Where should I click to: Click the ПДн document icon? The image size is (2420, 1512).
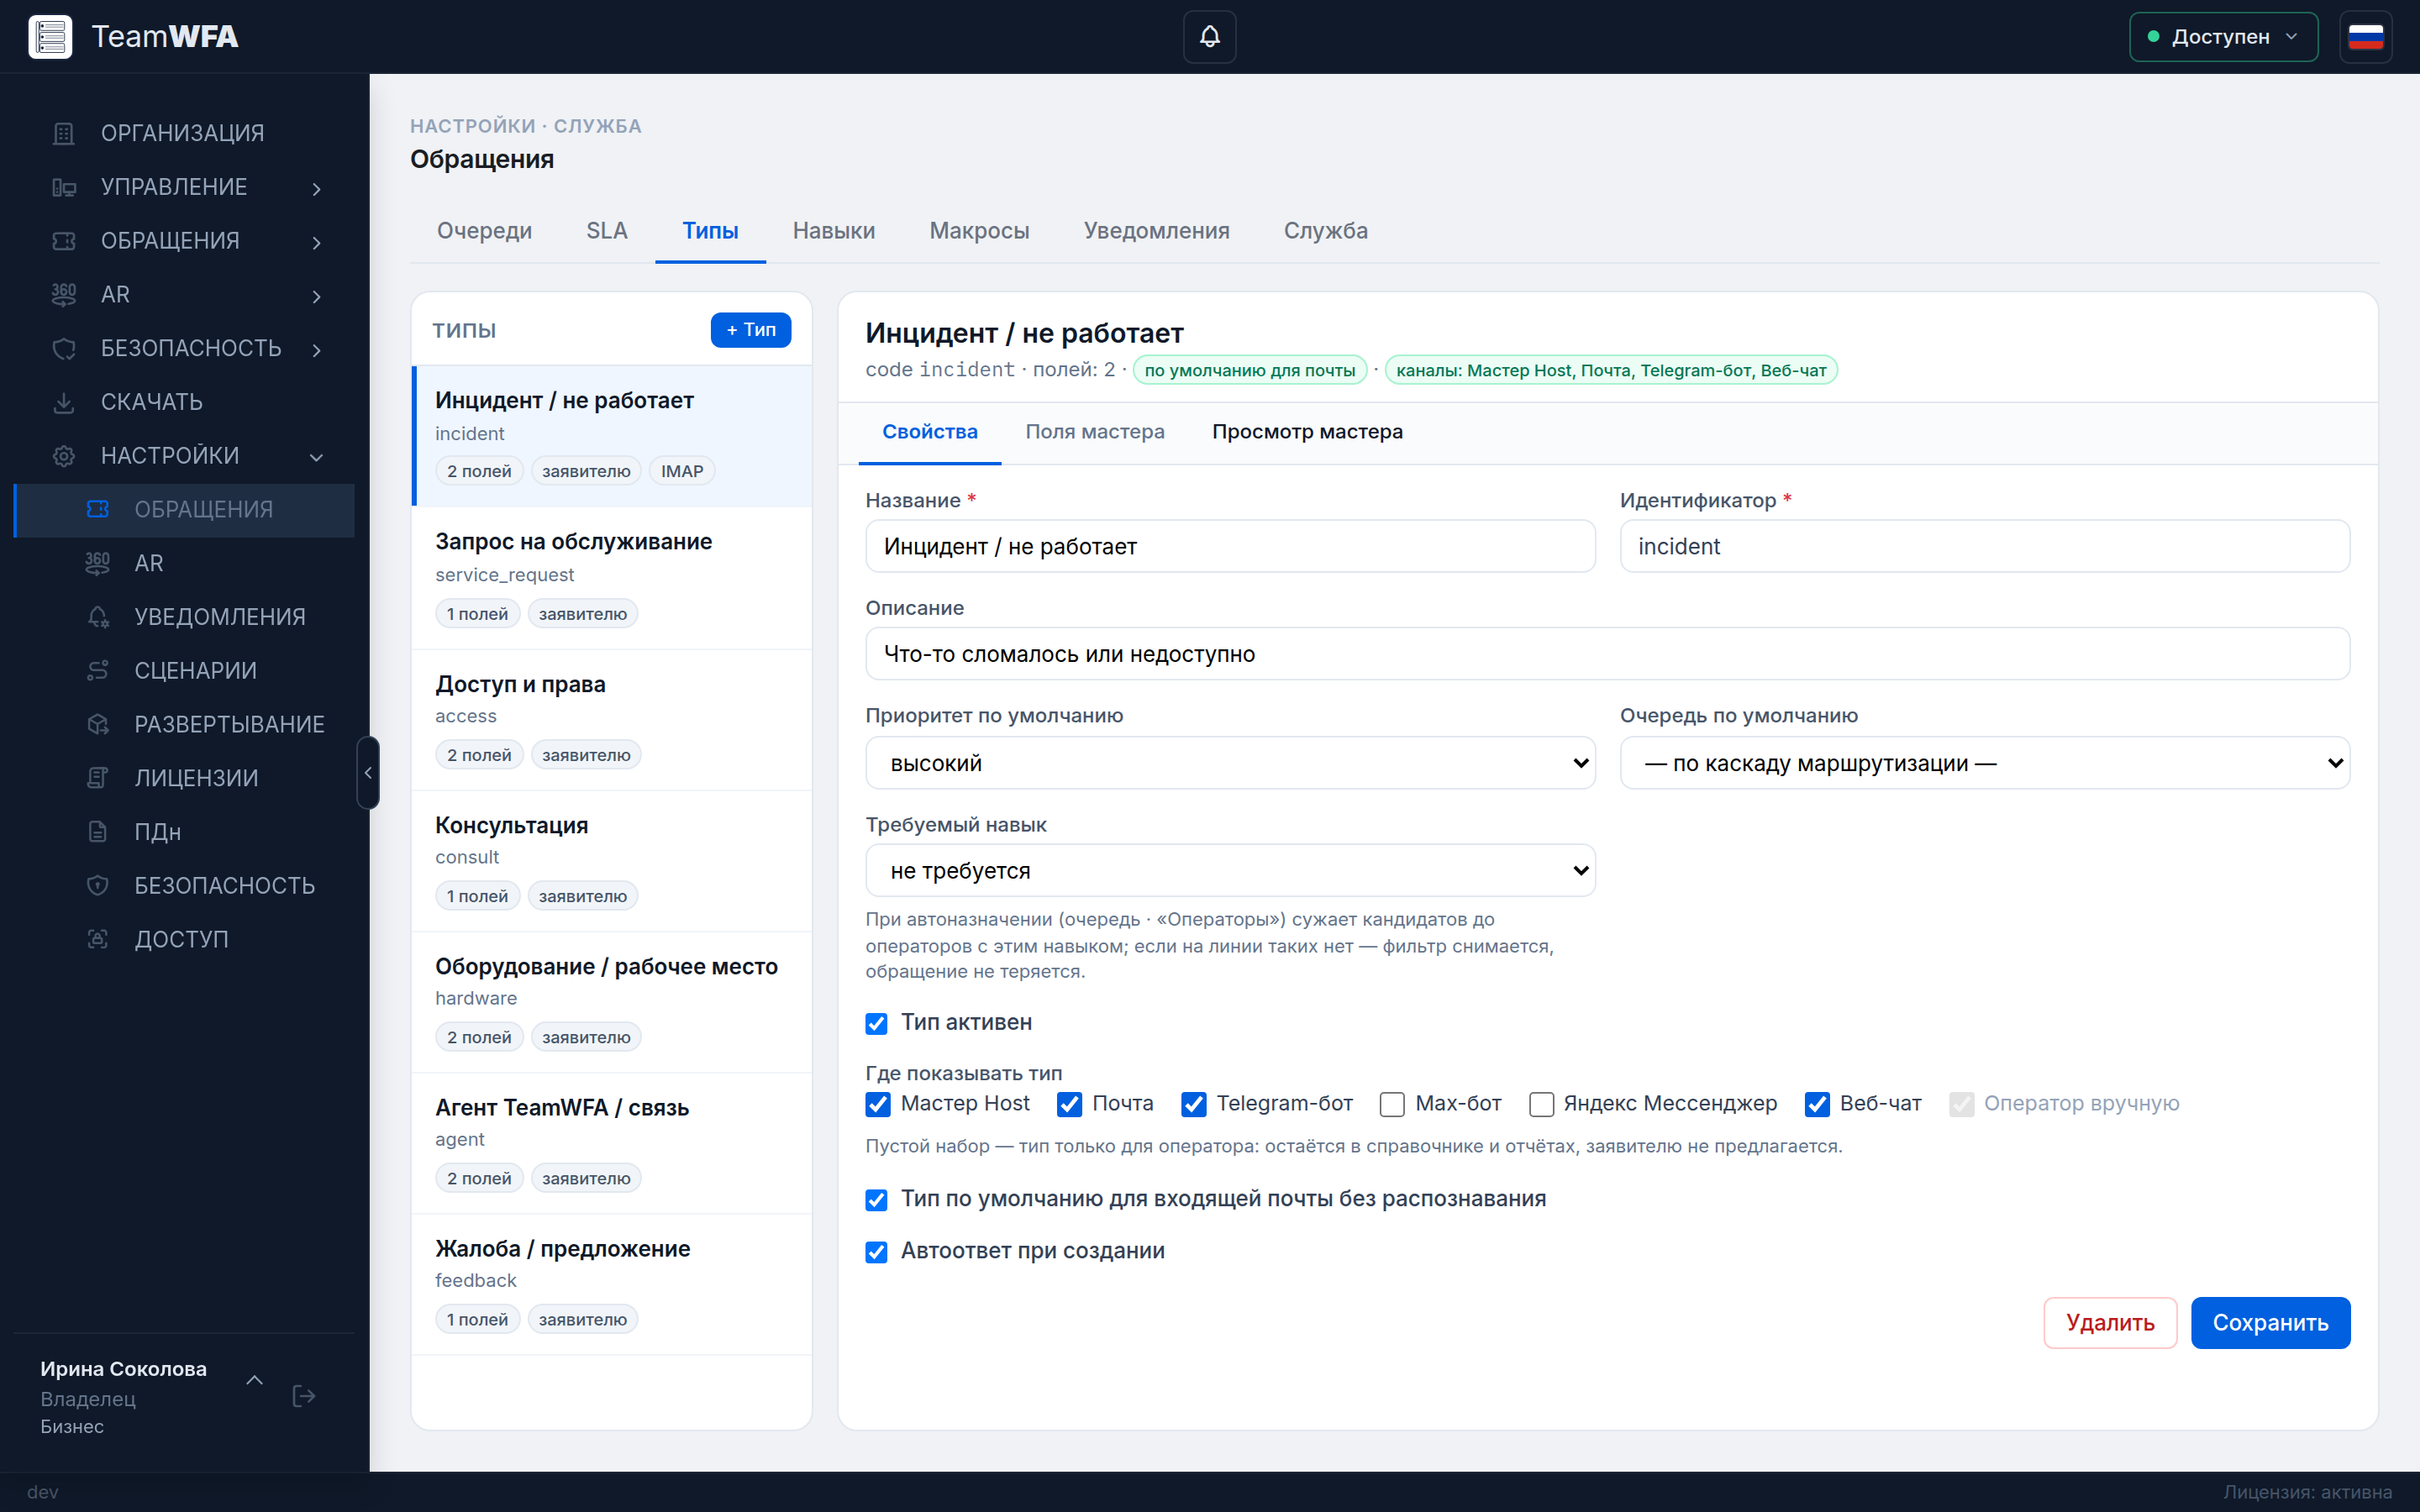coord(97,832)
